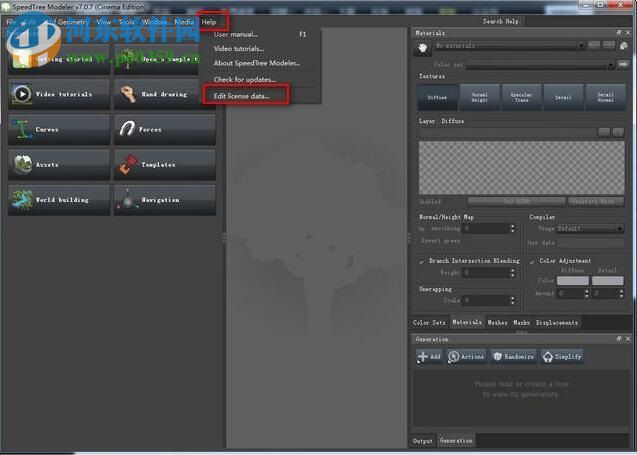Float the Generation panel
Viewport: 637px width, 455px height.
(619, 338)
